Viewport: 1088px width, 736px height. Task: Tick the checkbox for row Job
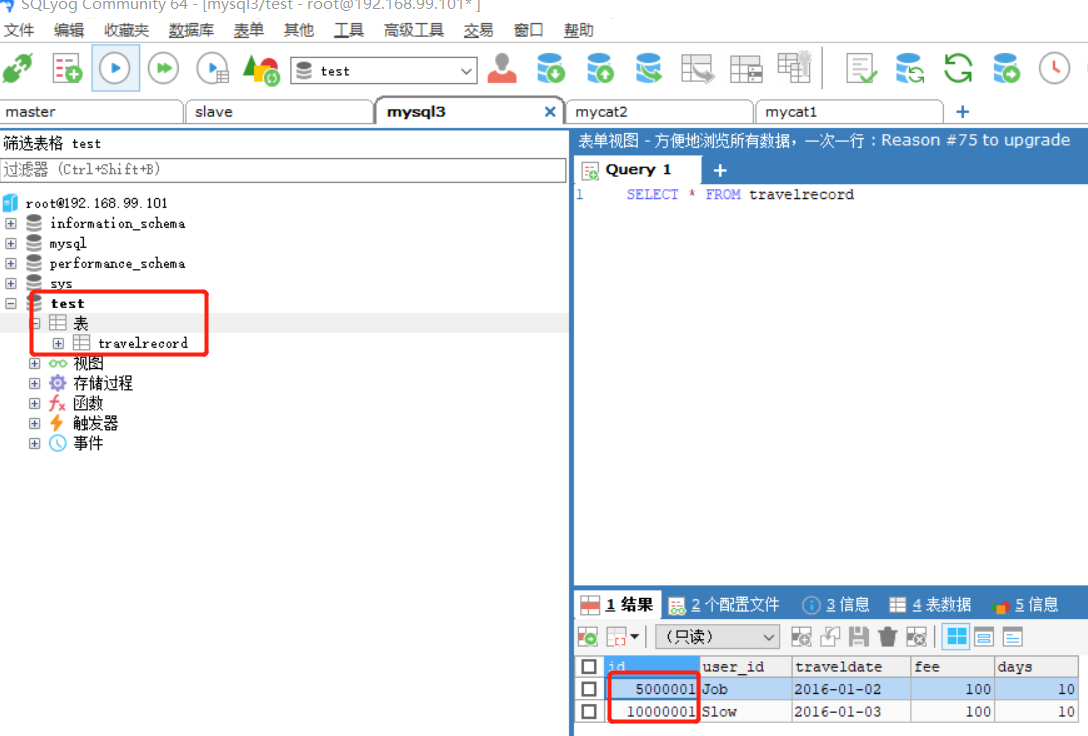click(x=589, y=689)
